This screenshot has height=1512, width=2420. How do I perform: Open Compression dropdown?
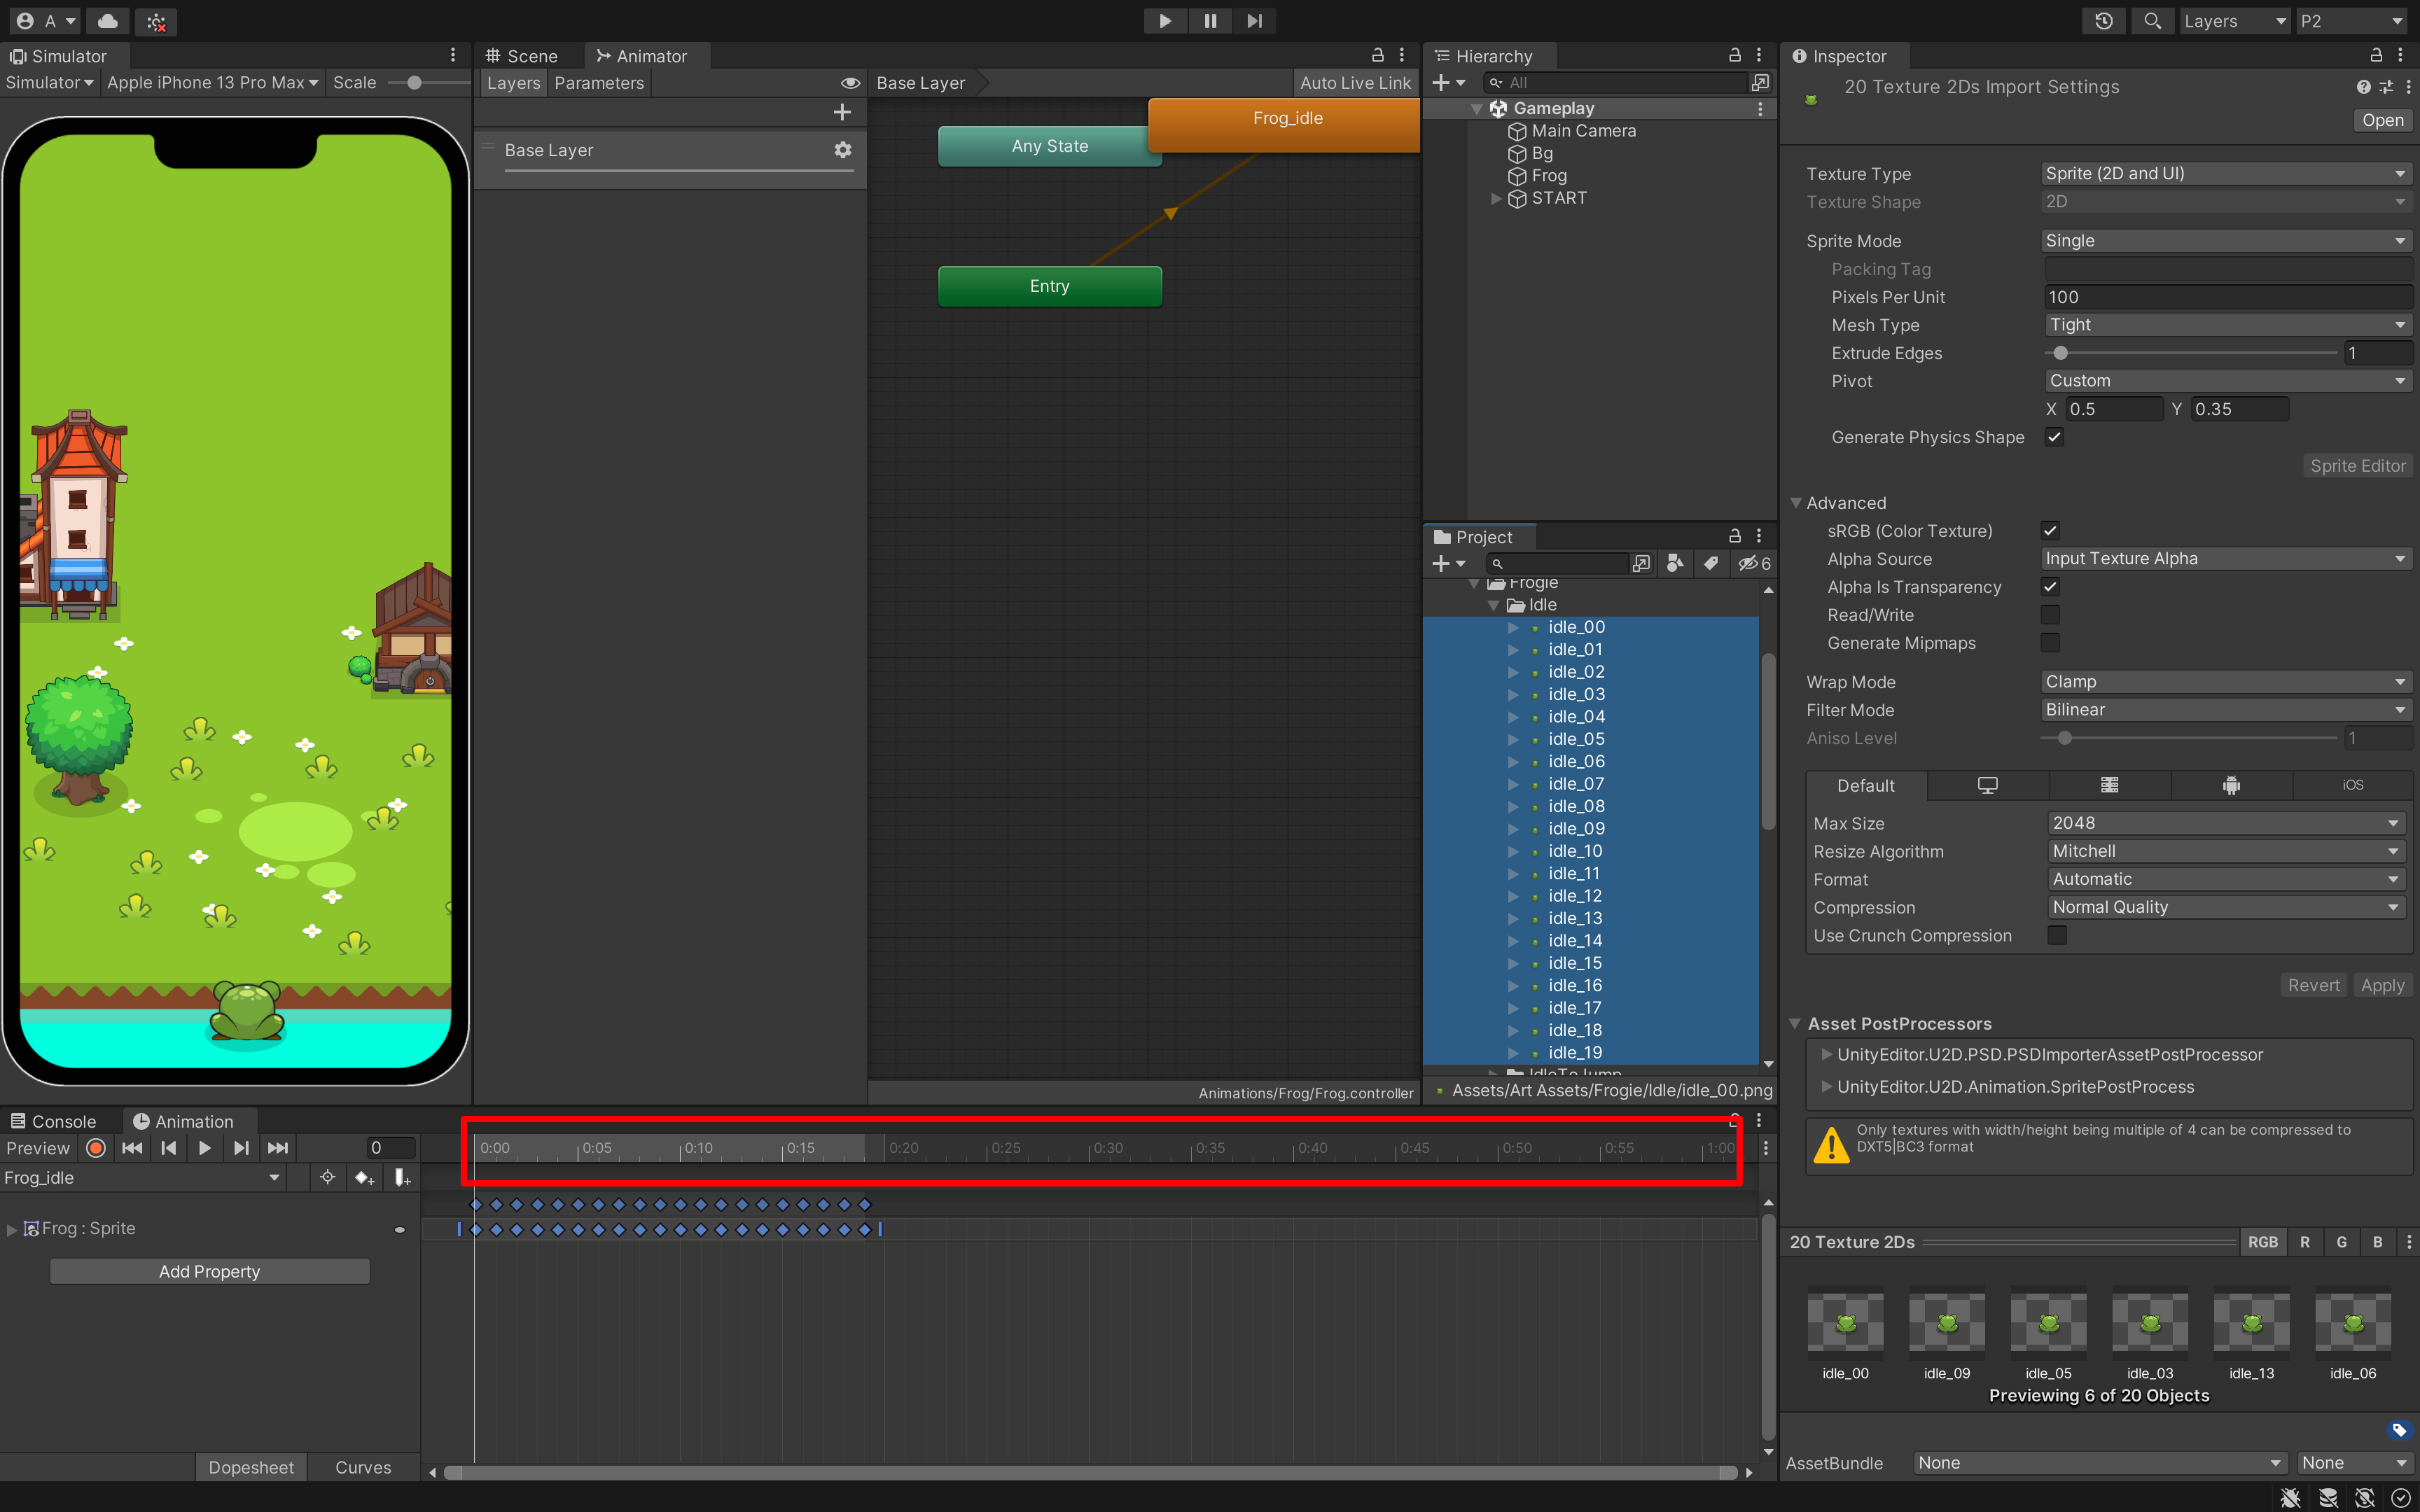[2226, 907]
